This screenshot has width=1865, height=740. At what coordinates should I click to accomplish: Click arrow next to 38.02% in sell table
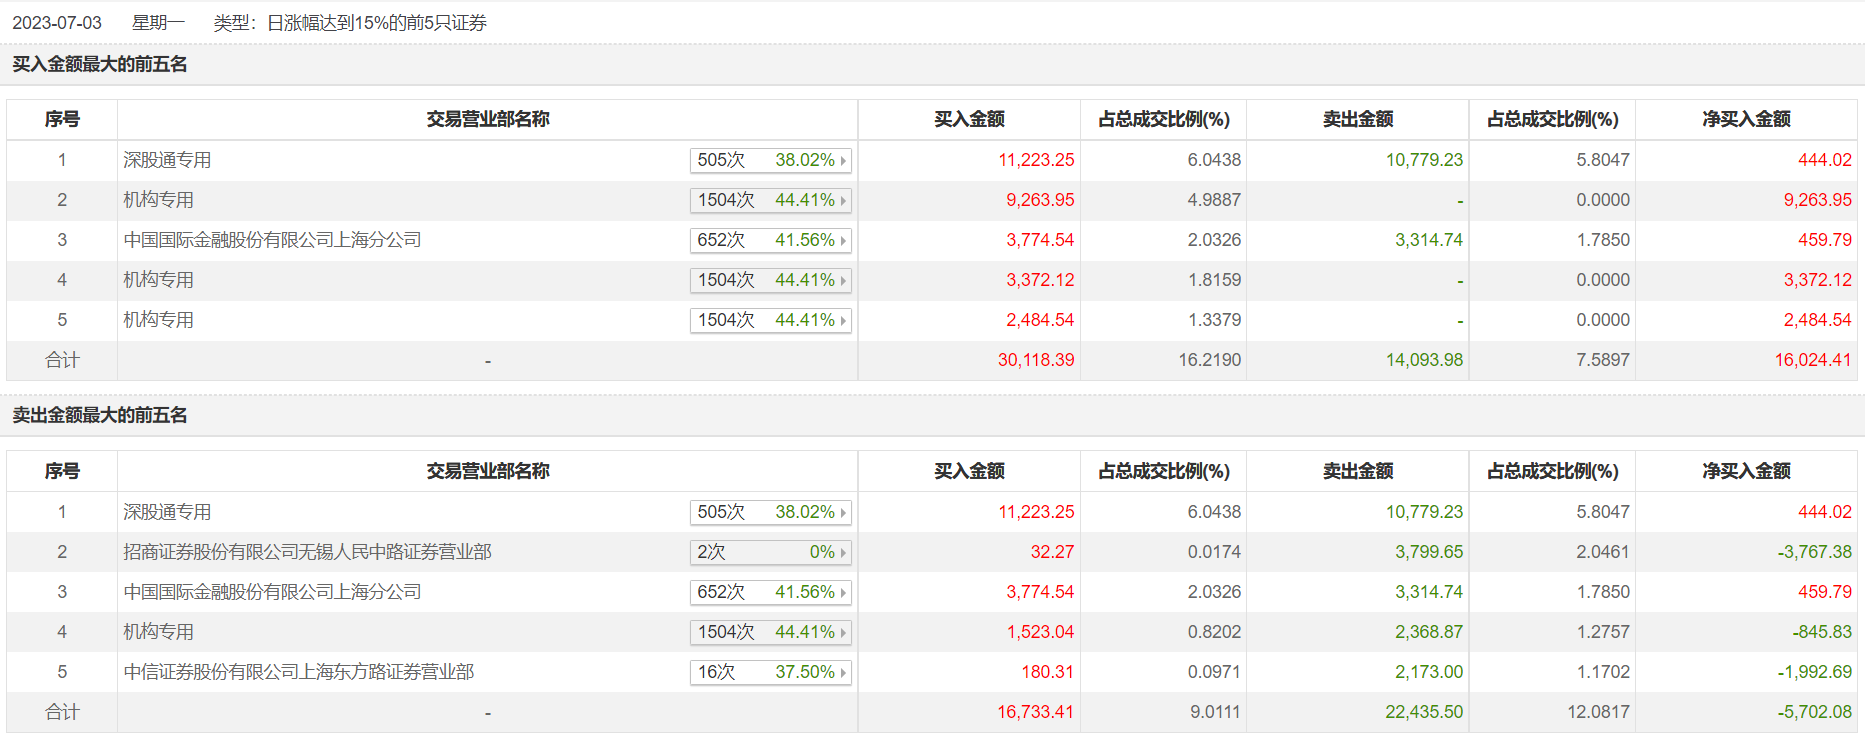pyautogui.click(x=843, y=513)
